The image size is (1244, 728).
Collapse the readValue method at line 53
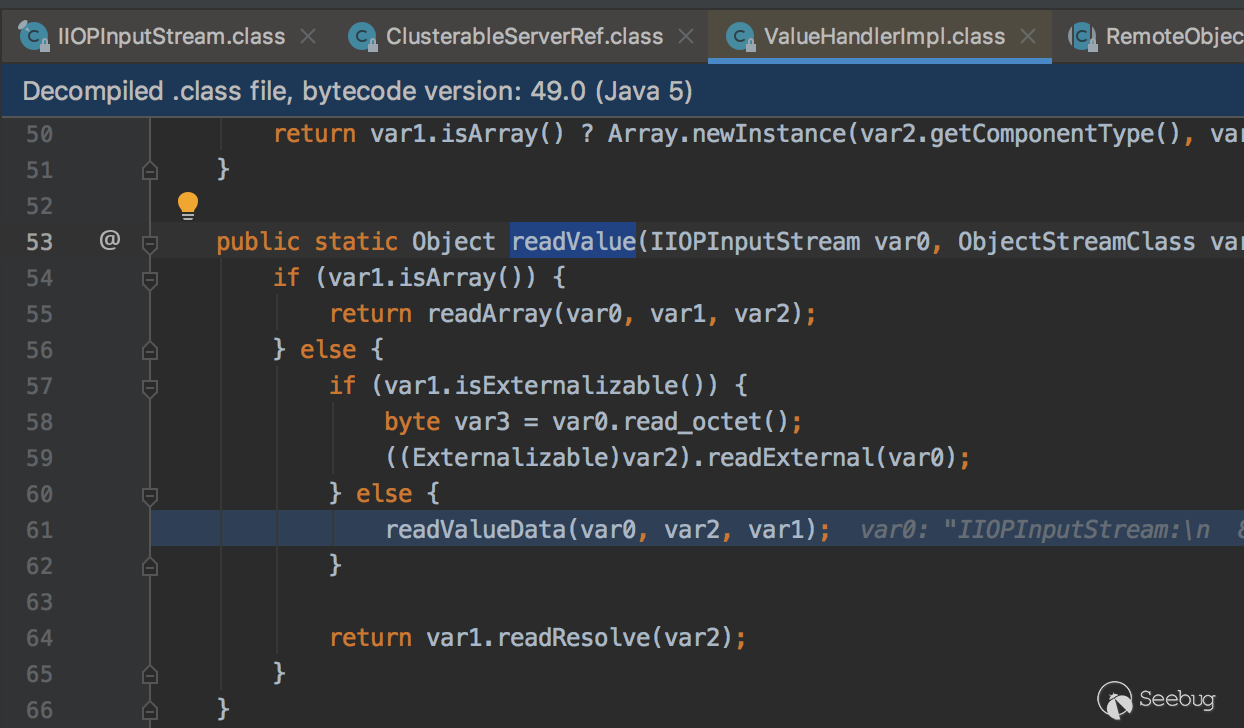coord(150,242)
